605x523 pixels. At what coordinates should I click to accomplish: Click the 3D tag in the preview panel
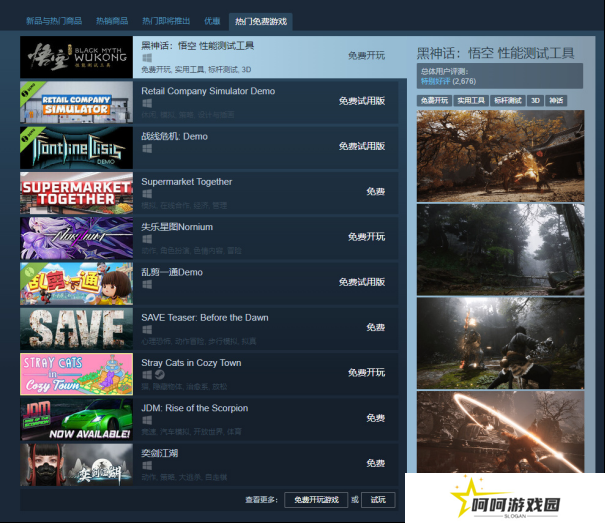(x=535, y=101)
